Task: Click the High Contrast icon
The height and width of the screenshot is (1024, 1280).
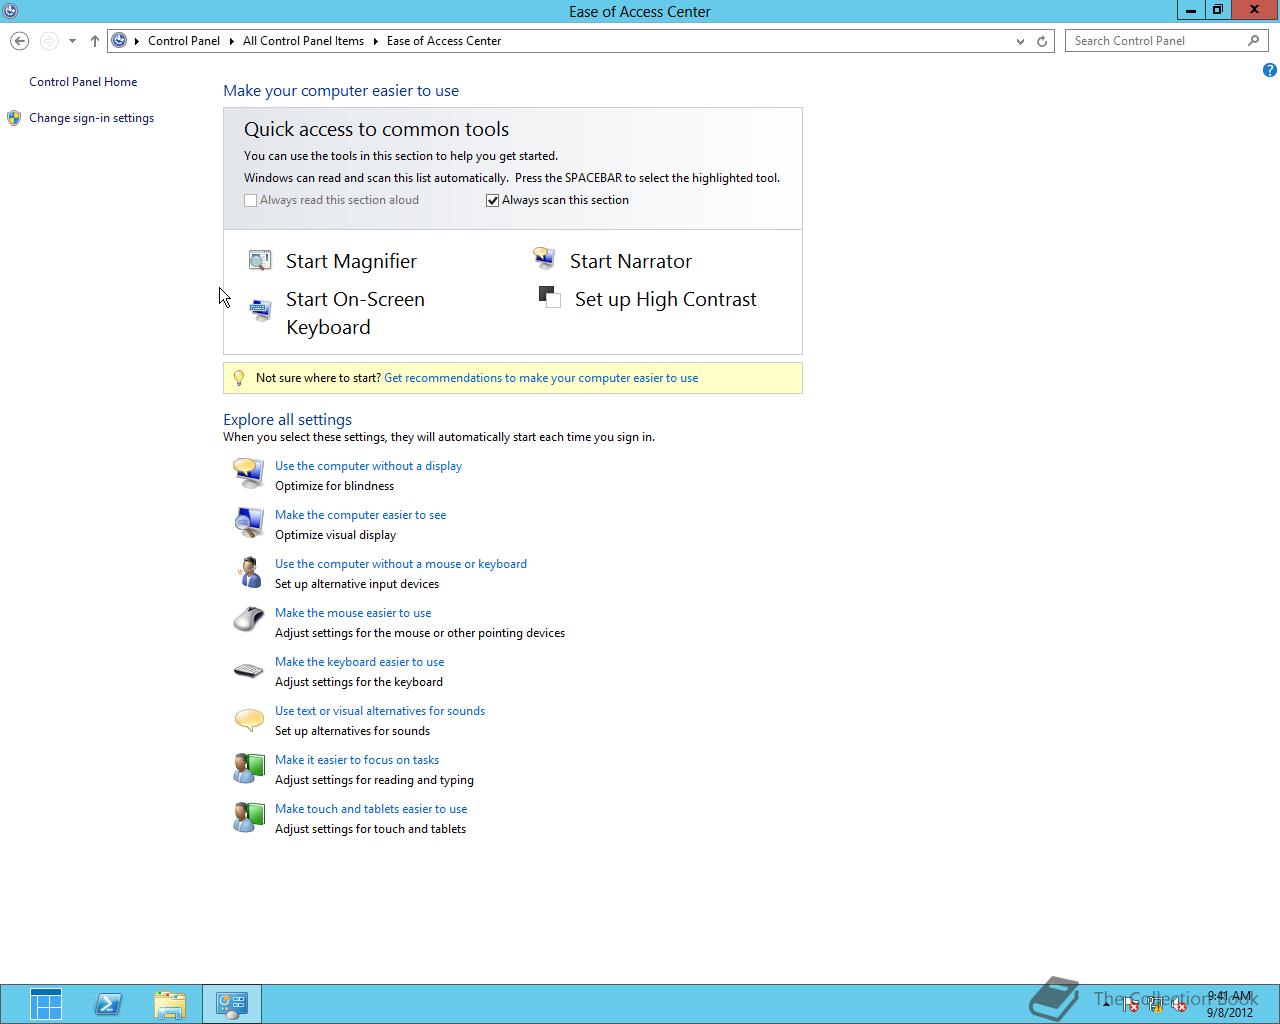Action: point(550,297)
